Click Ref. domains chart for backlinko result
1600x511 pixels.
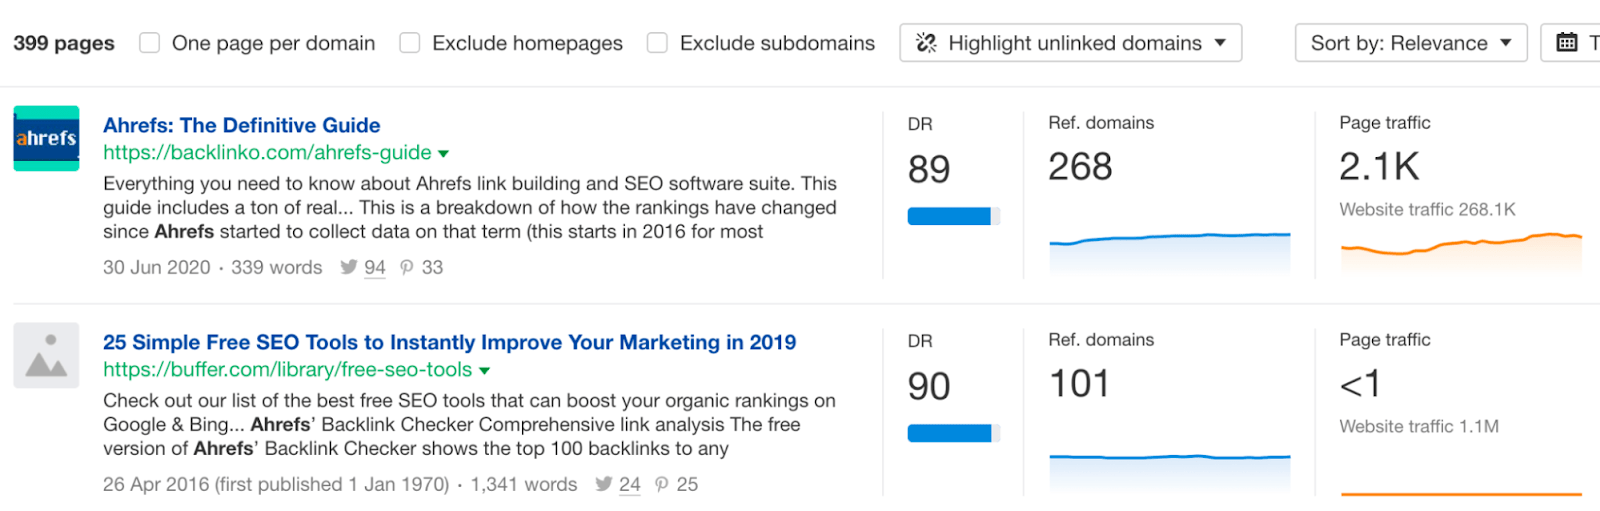(1170, 252)
